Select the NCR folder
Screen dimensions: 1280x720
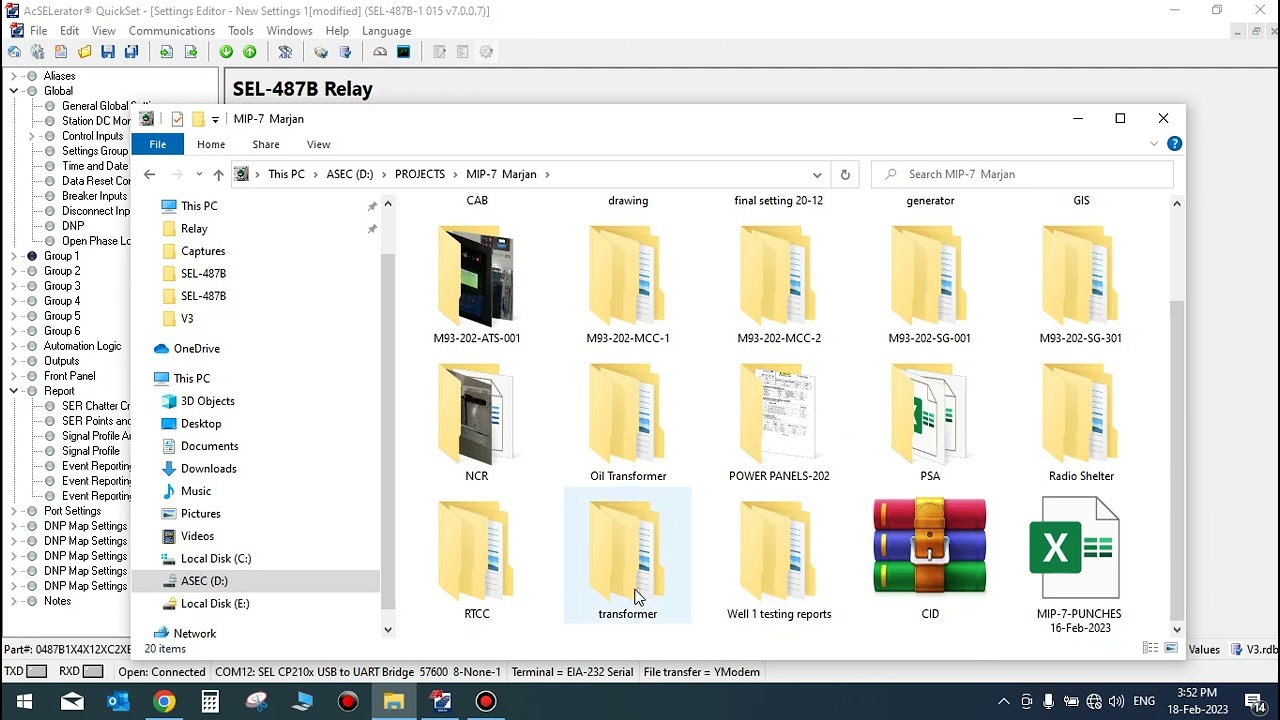point(477,424)
